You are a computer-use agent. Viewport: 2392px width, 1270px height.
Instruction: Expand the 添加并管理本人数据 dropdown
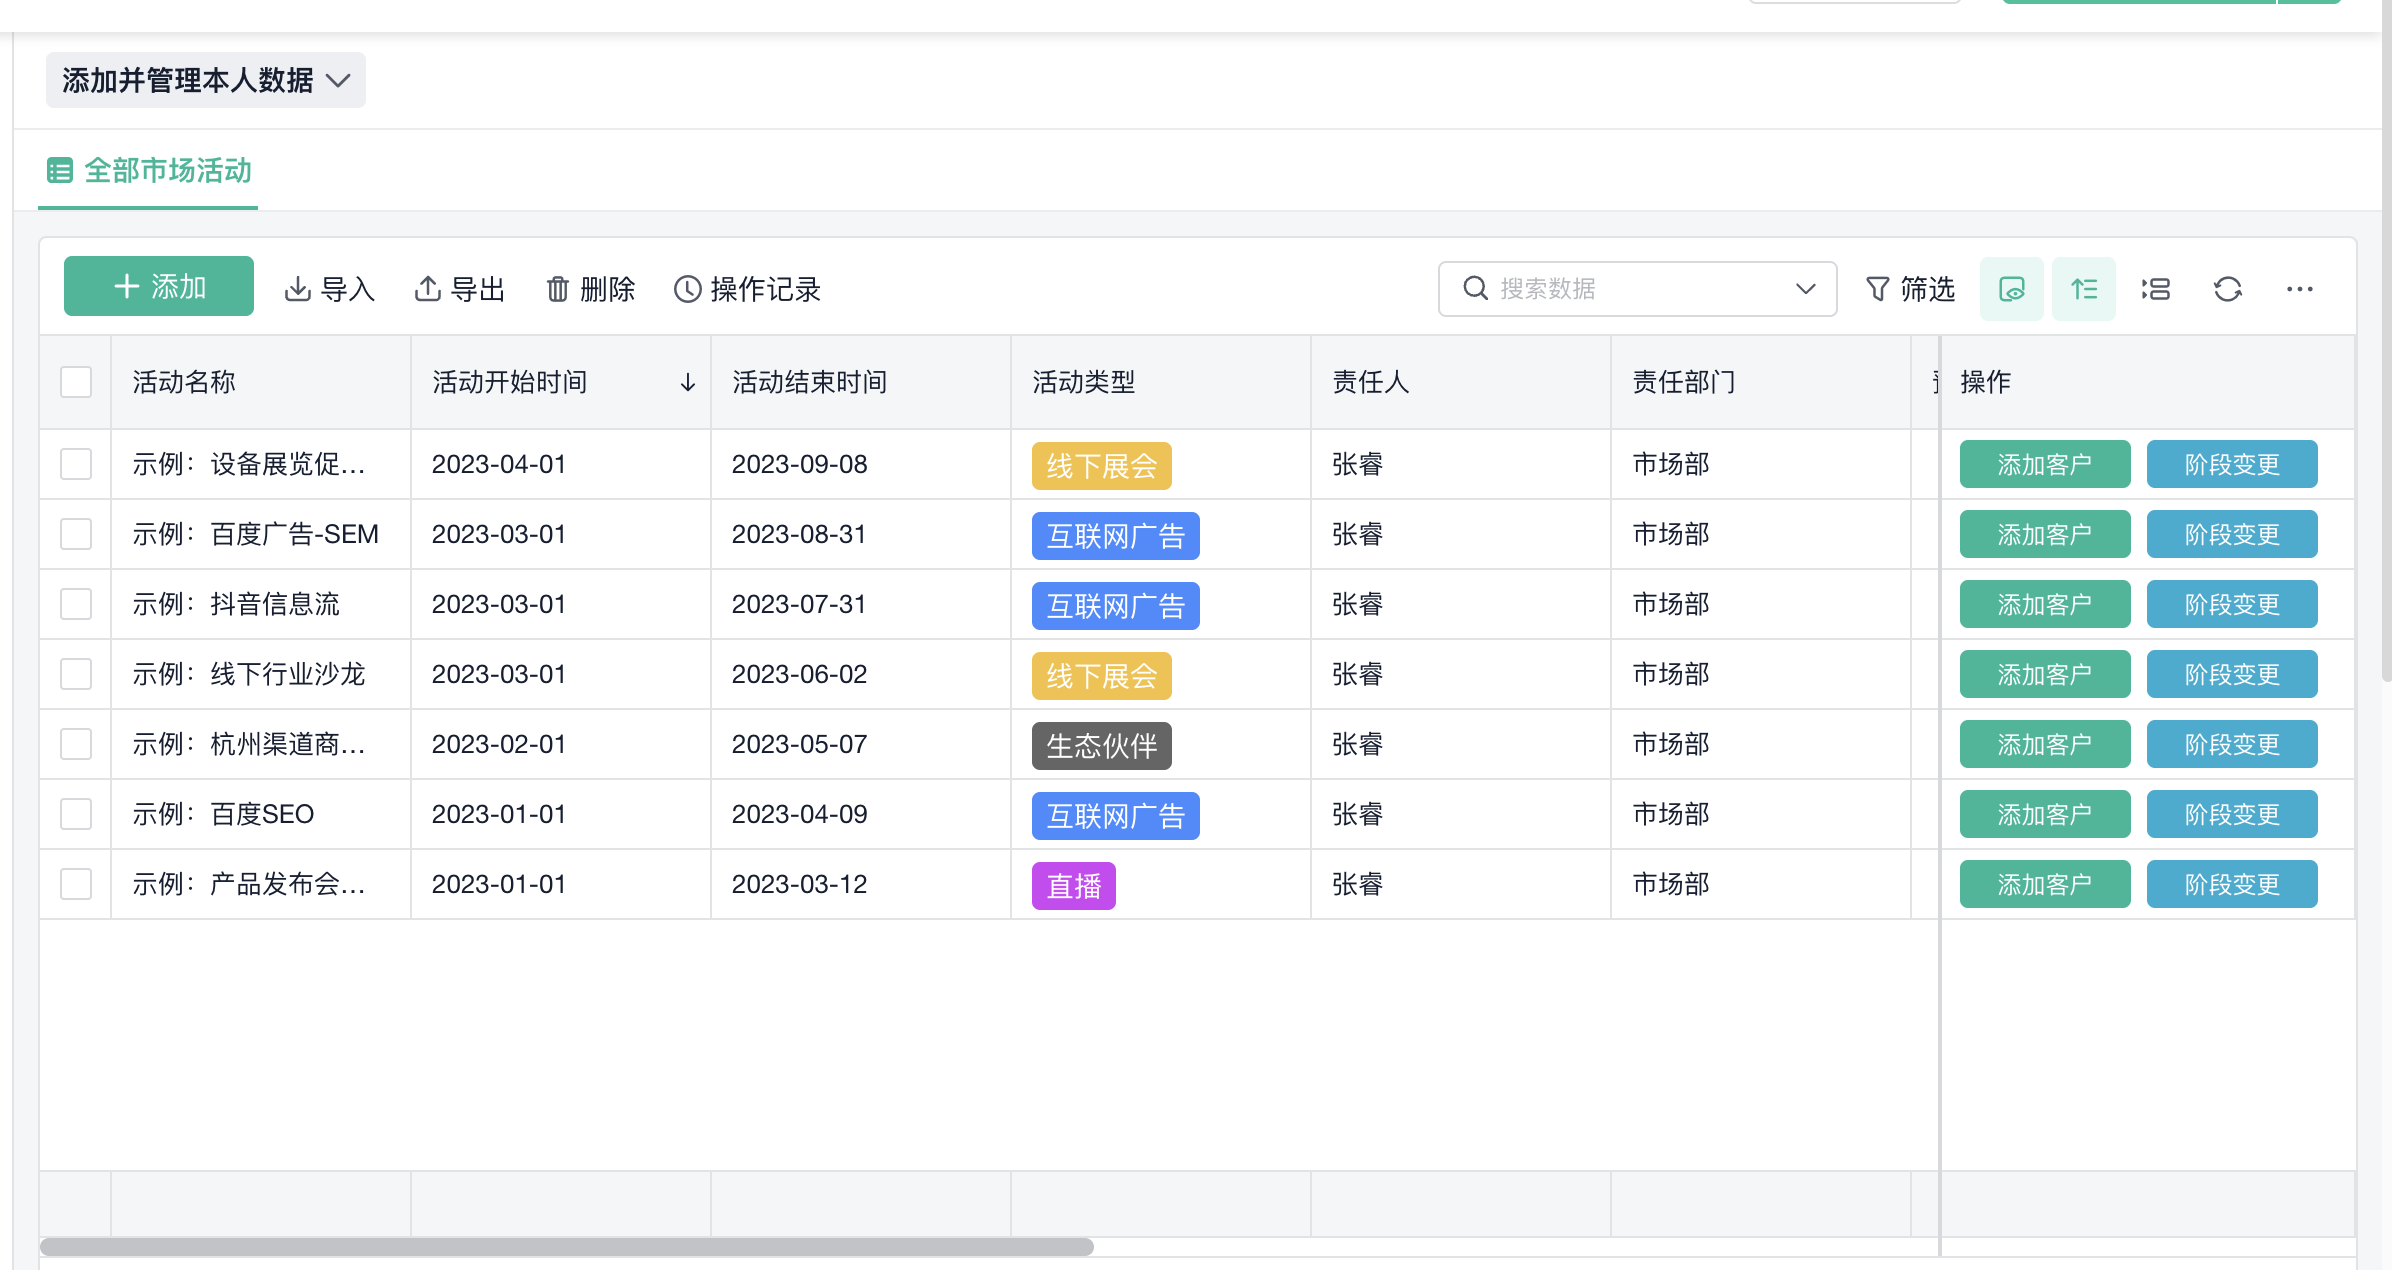click(x=205, y=80)
